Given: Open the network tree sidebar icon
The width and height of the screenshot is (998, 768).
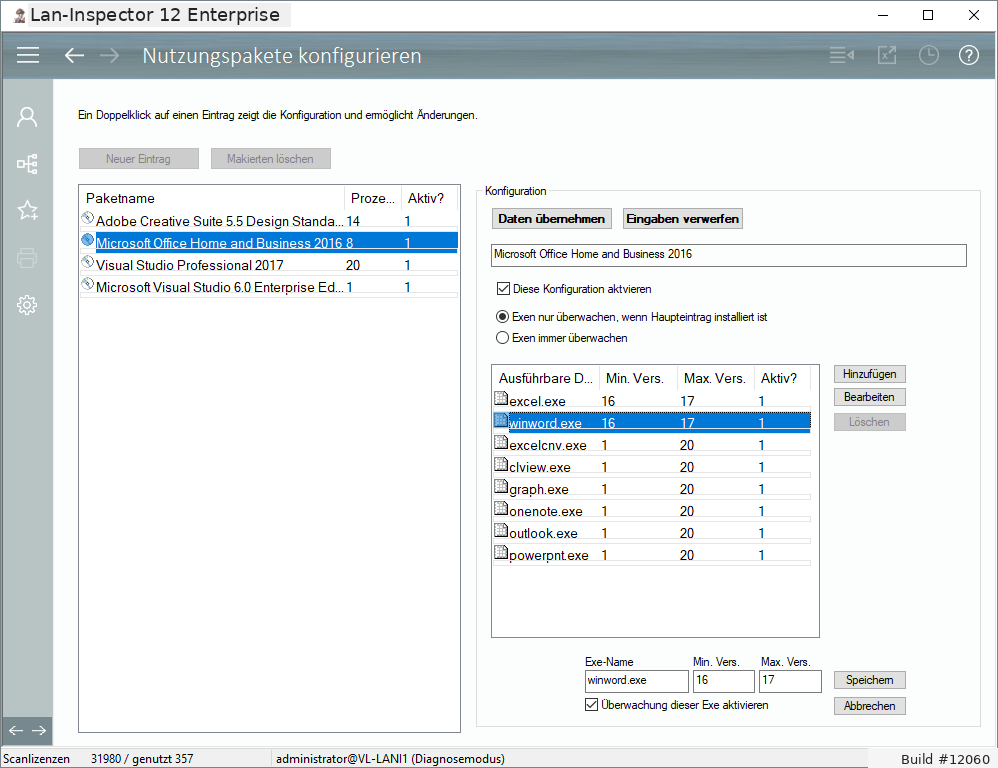Looking at the screenshot, I should point(27,164).
